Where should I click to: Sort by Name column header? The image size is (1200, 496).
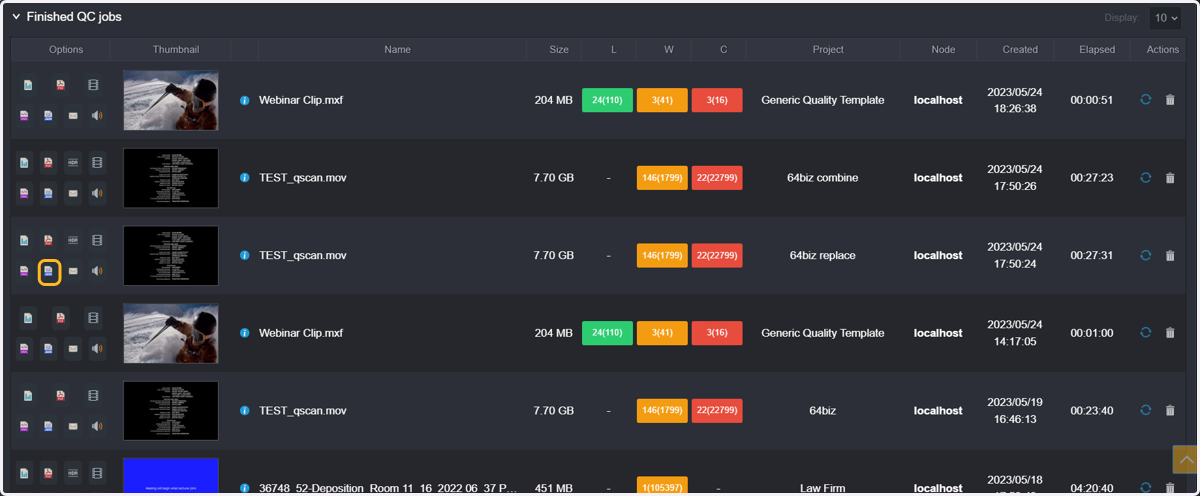point(397,49)
